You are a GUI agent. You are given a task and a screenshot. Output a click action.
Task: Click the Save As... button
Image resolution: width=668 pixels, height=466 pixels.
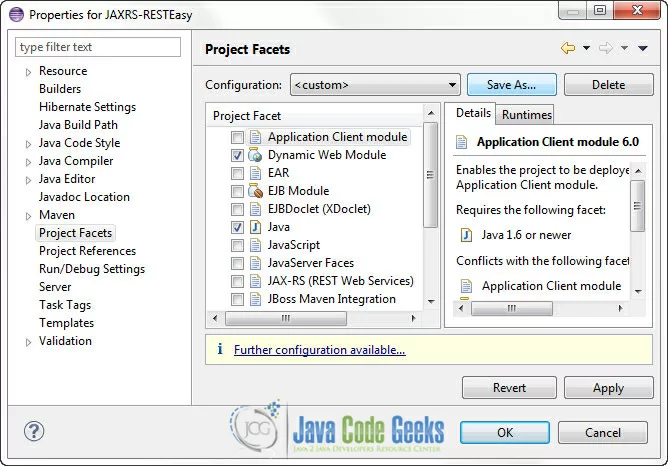point(512,85)
